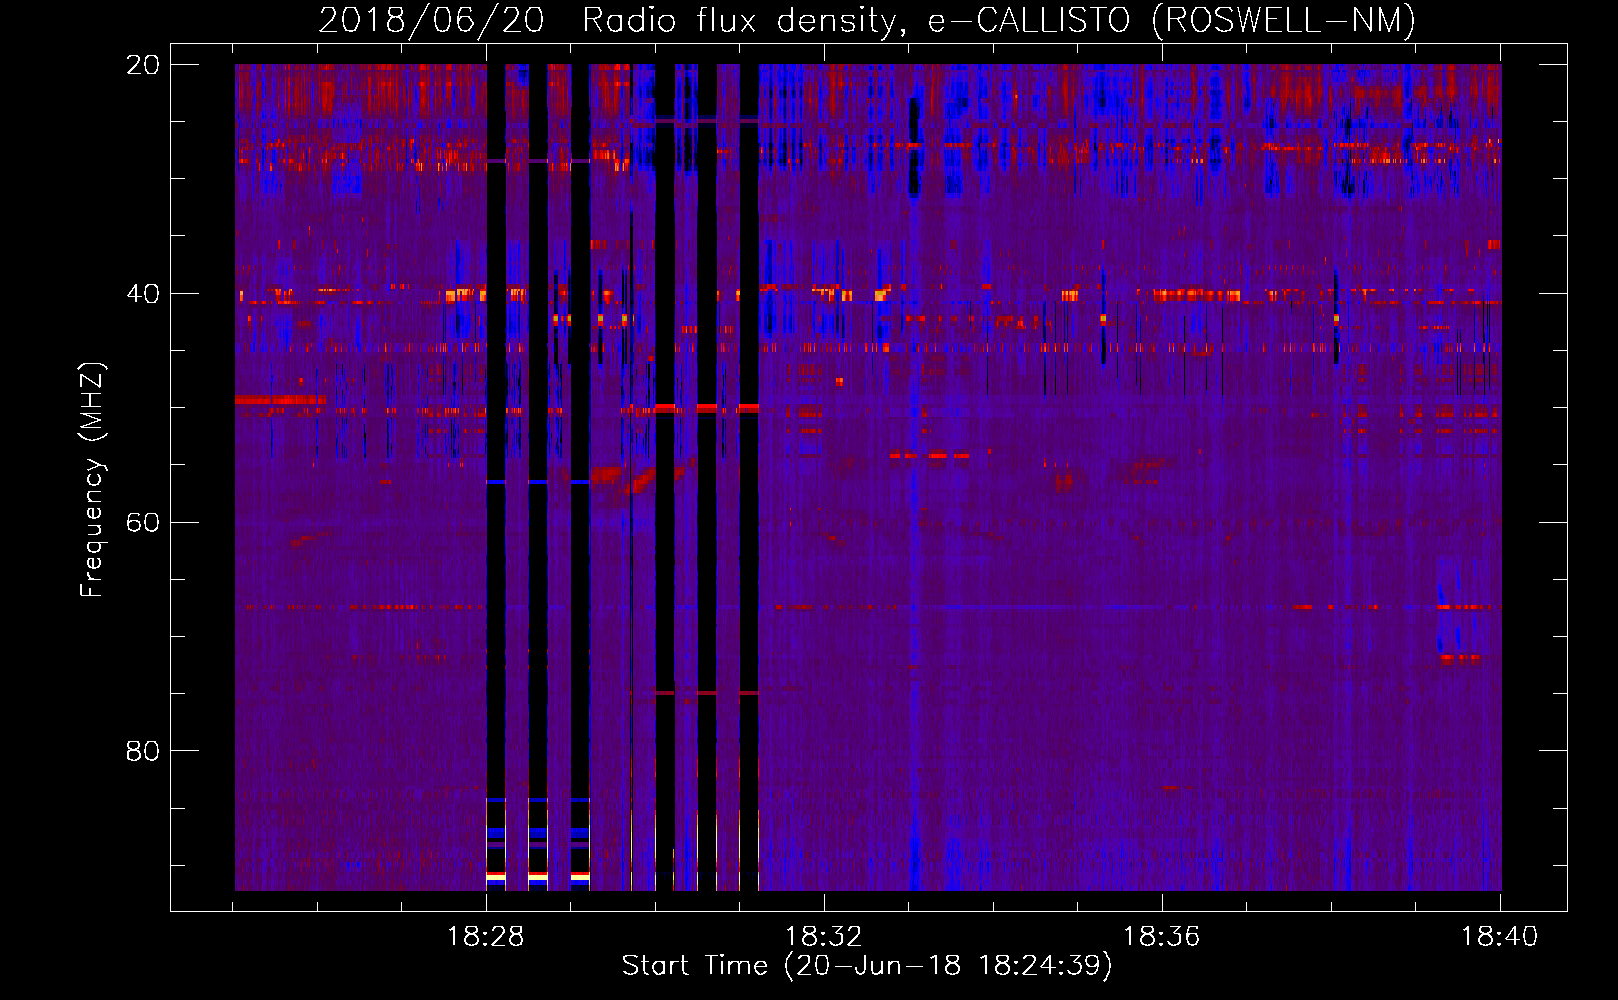Click the 80 frequency tick label
Image resolution: width=1618 pixels, height=1000 pixels.
tap(142, 751)
